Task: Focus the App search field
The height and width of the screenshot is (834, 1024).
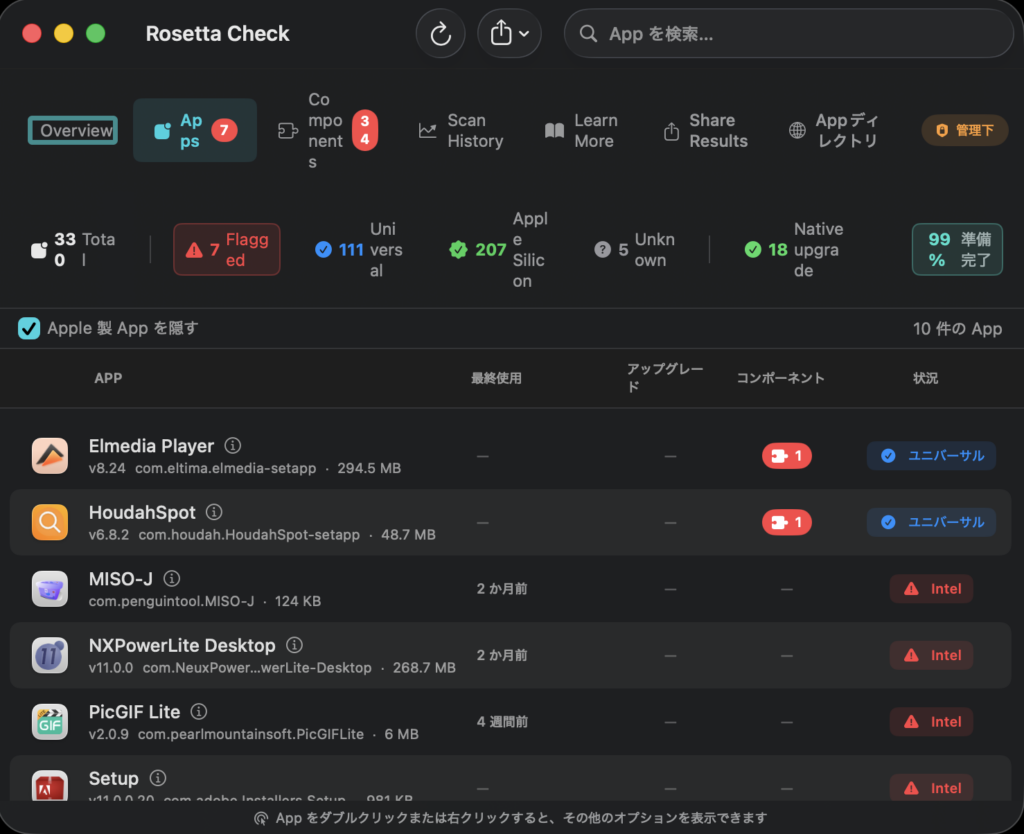Action: pyautogui.click(x=788, y=33)
